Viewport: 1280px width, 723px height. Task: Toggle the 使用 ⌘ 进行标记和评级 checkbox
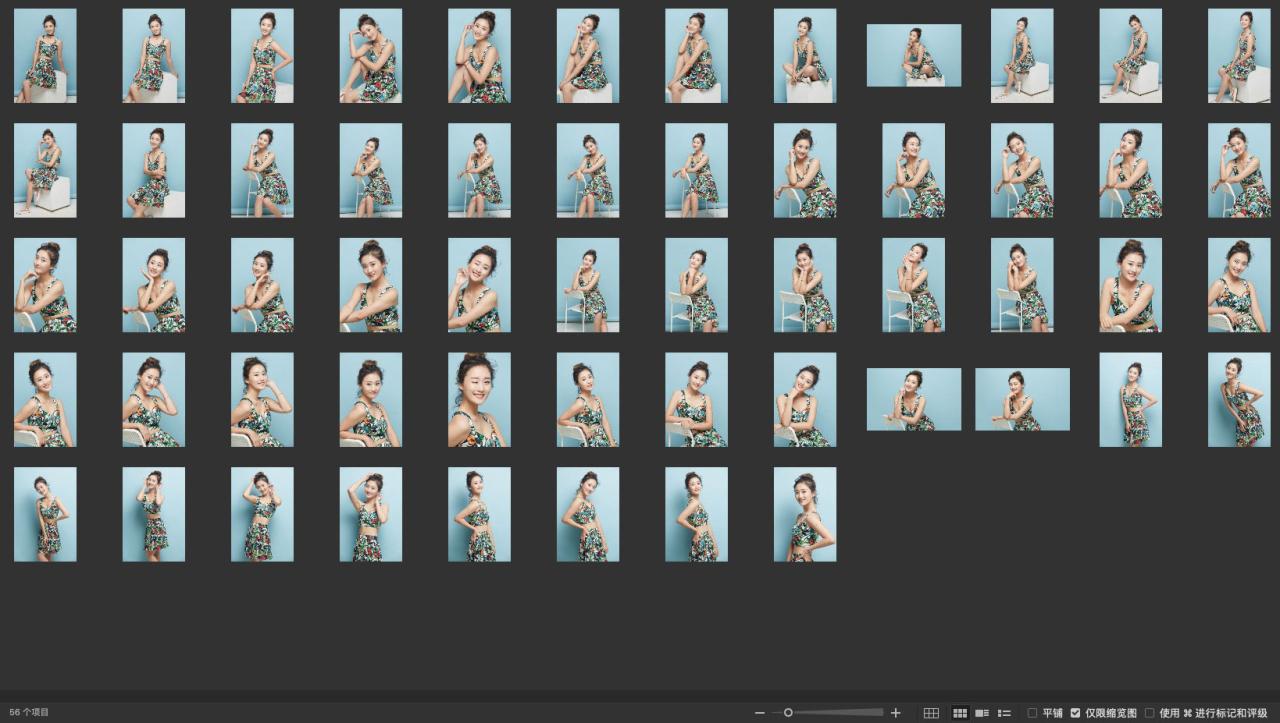pos(1150,713)
